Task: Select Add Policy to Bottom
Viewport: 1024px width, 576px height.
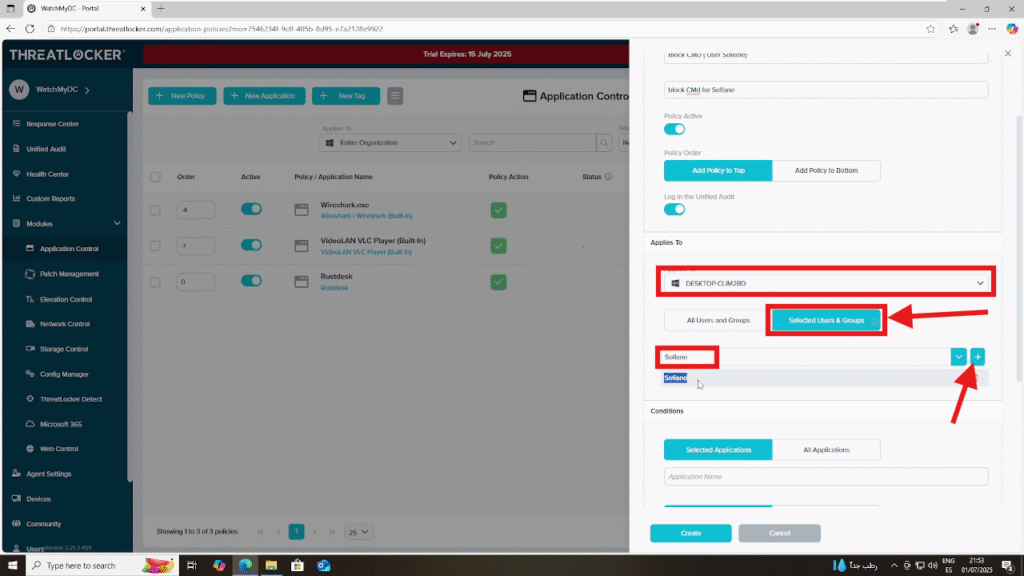Action: point(826,170)
